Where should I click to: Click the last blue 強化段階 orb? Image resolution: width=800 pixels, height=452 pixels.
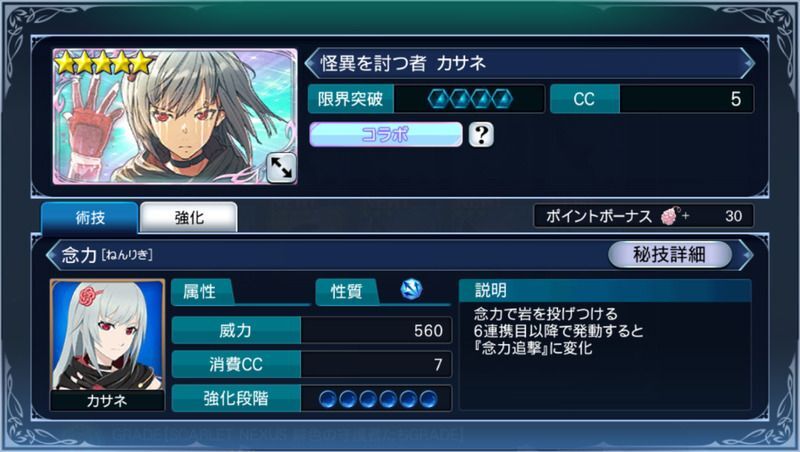coord(428,398)
